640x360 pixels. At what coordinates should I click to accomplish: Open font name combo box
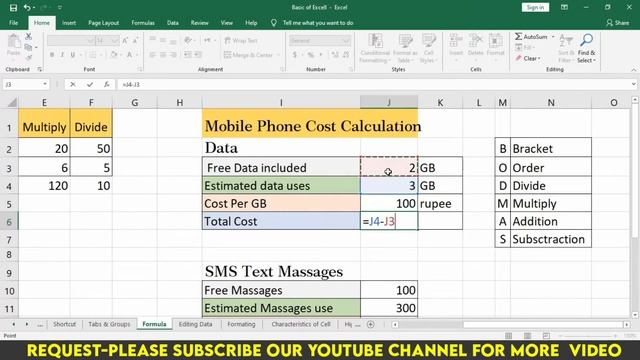point(71,40)
